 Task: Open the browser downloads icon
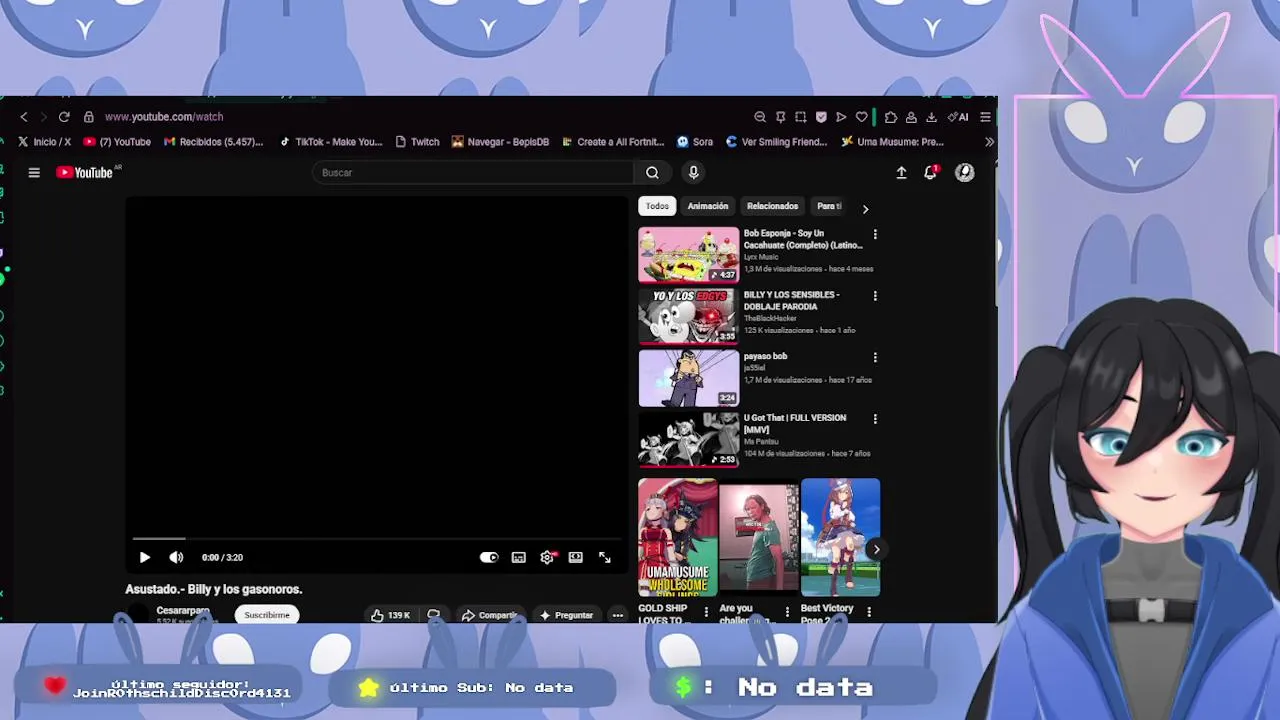tap(931, 117)
